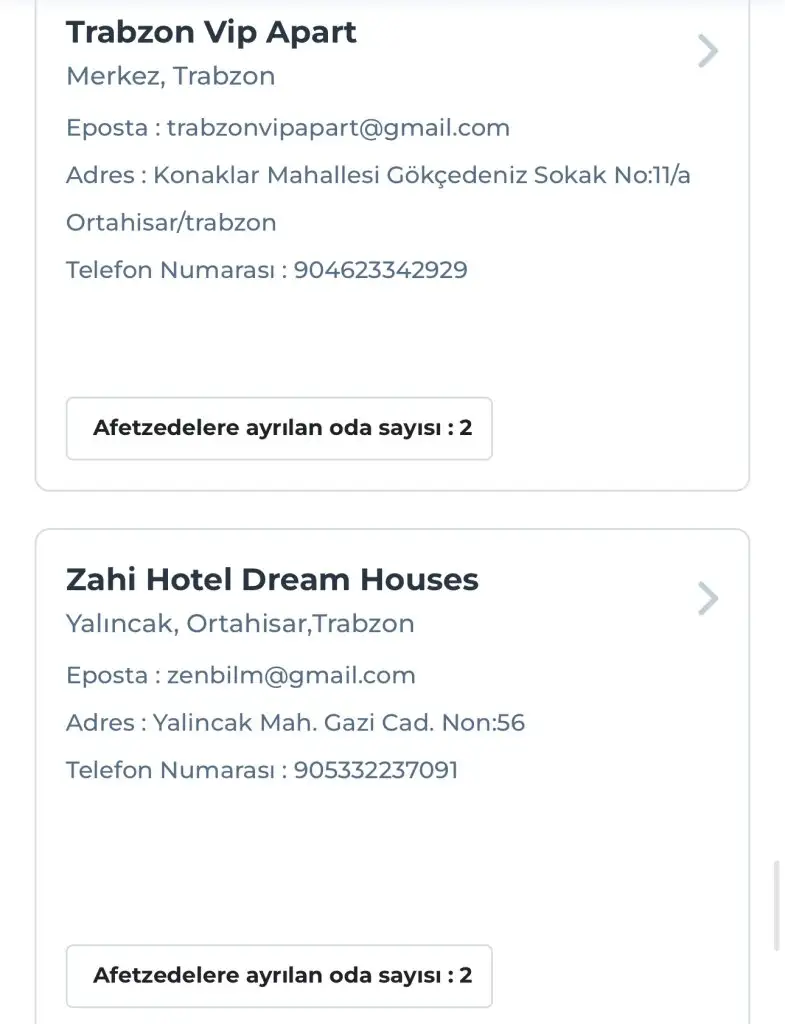Click the gap between the two hotel cards
Screen dimensions: 785x1024
[x=390, y=510]
